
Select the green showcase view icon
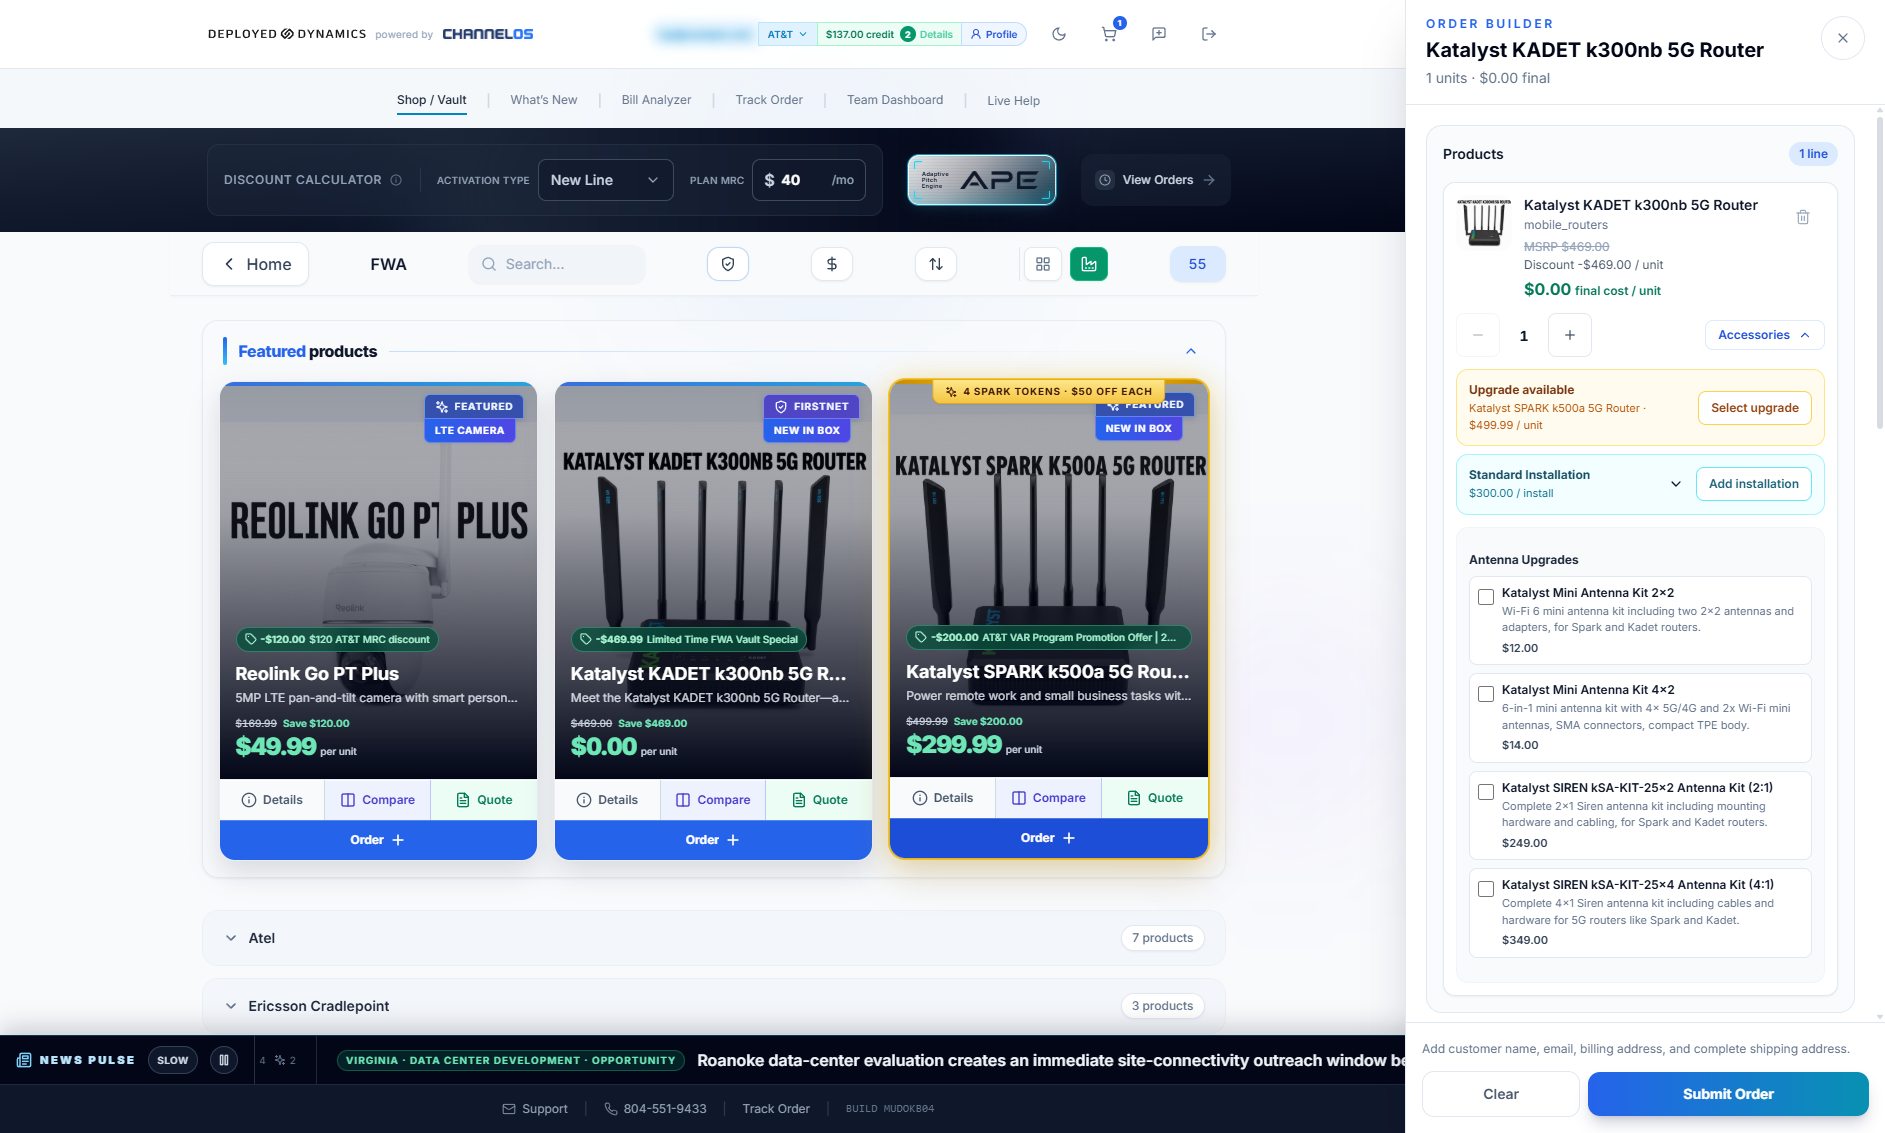pos(1089,264)
